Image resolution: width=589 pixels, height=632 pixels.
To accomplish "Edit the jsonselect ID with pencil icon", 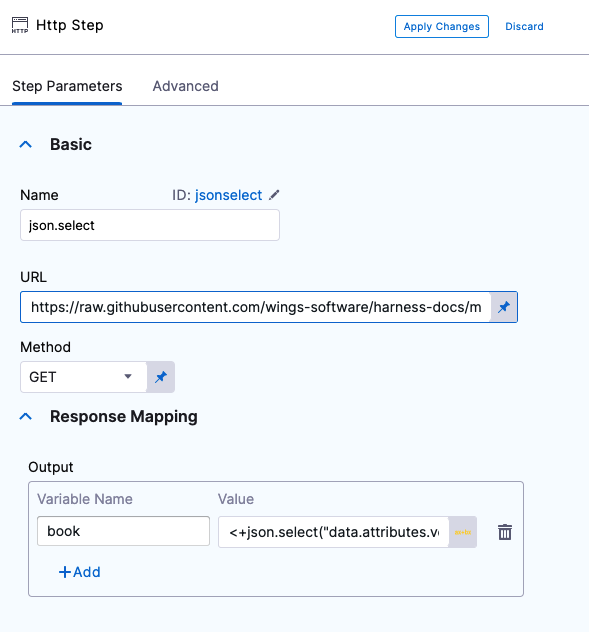I will 274,195.
